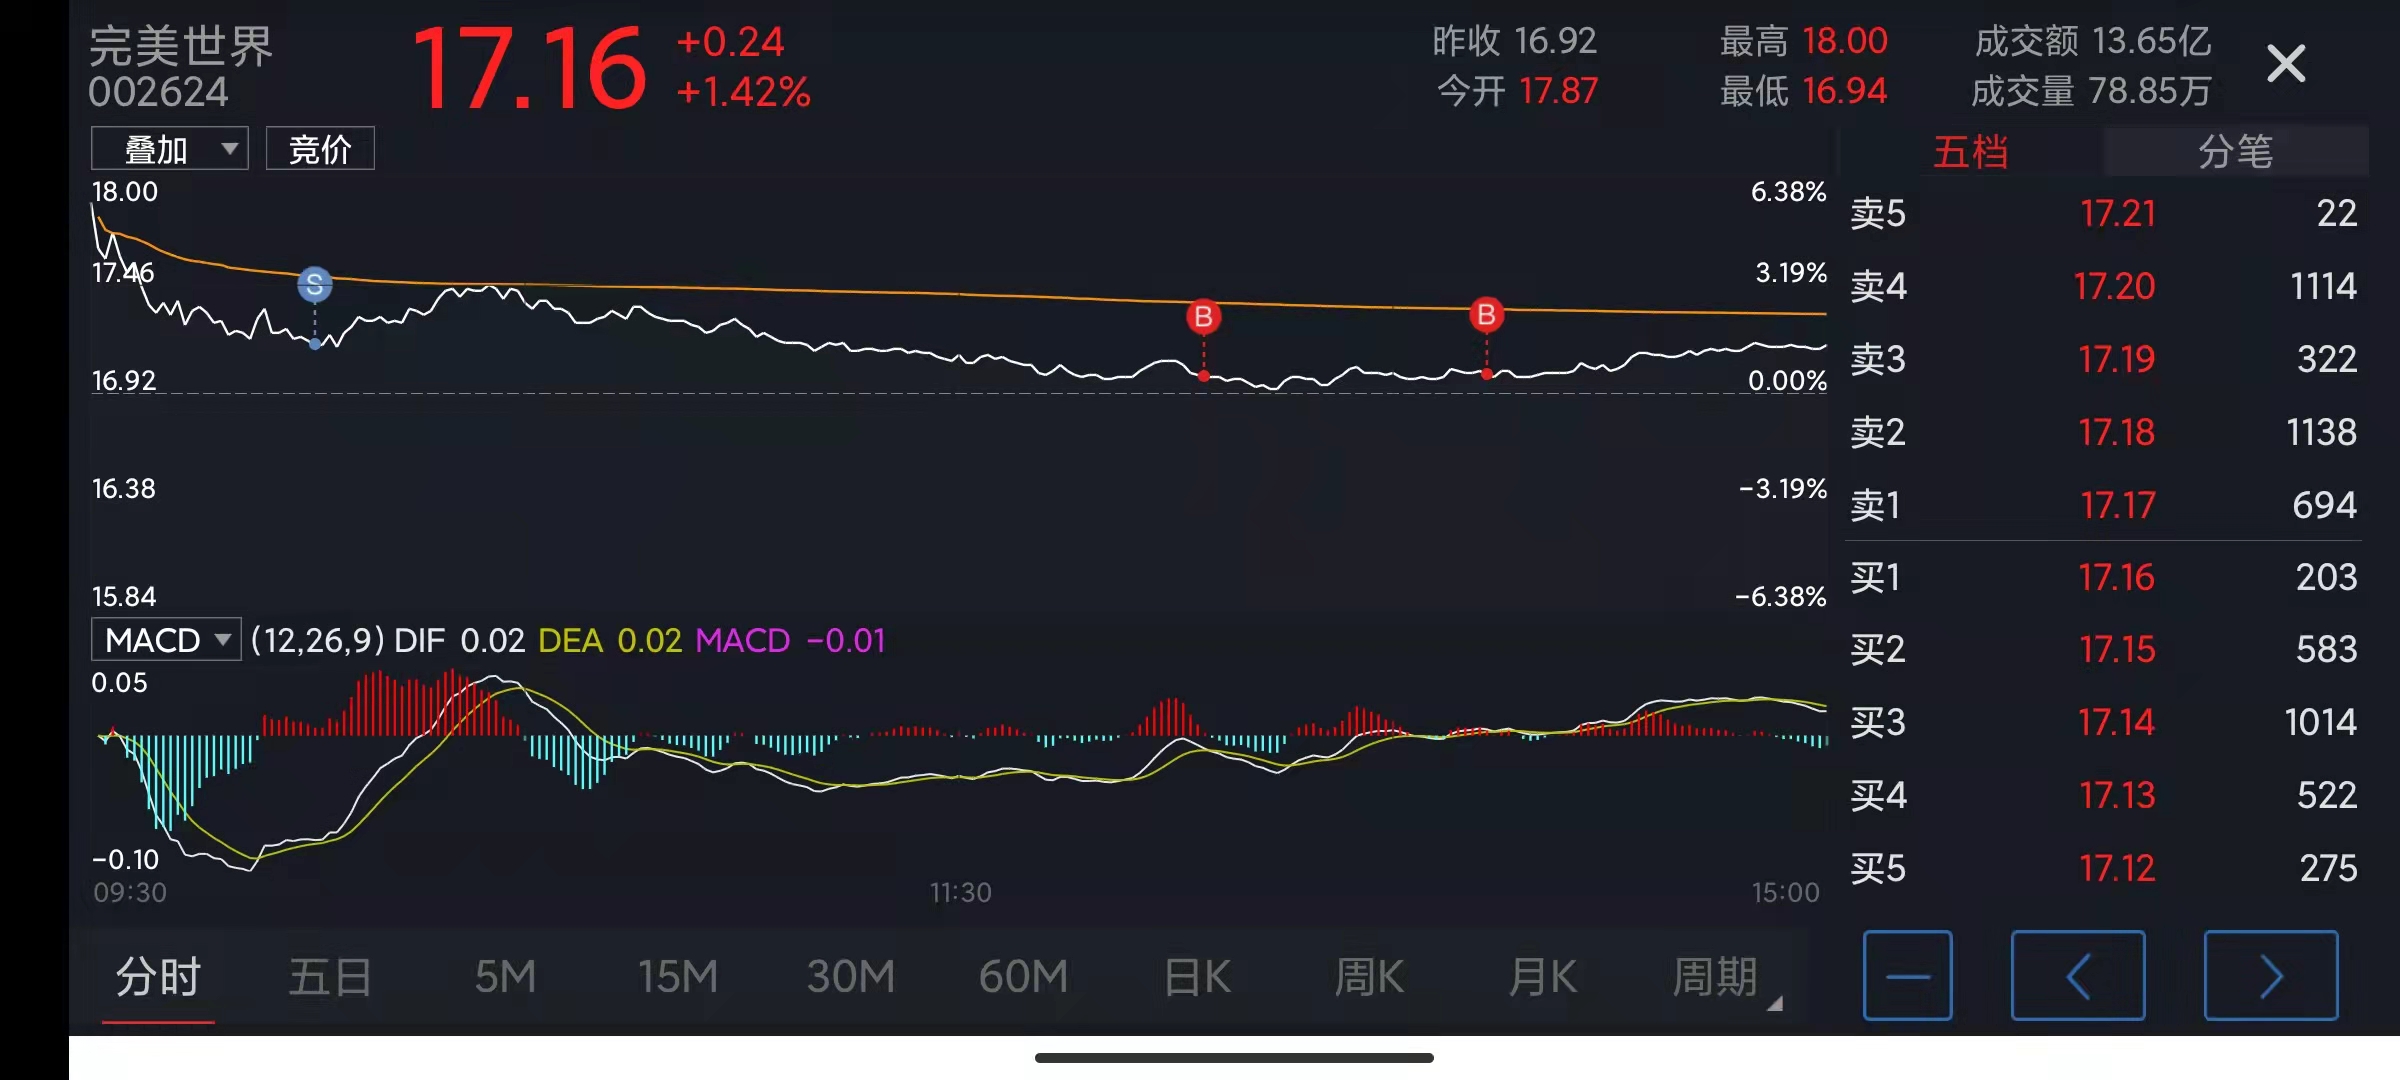
Task: Select the 买3 row at 17.14
Action: [x=2103, y=722]
